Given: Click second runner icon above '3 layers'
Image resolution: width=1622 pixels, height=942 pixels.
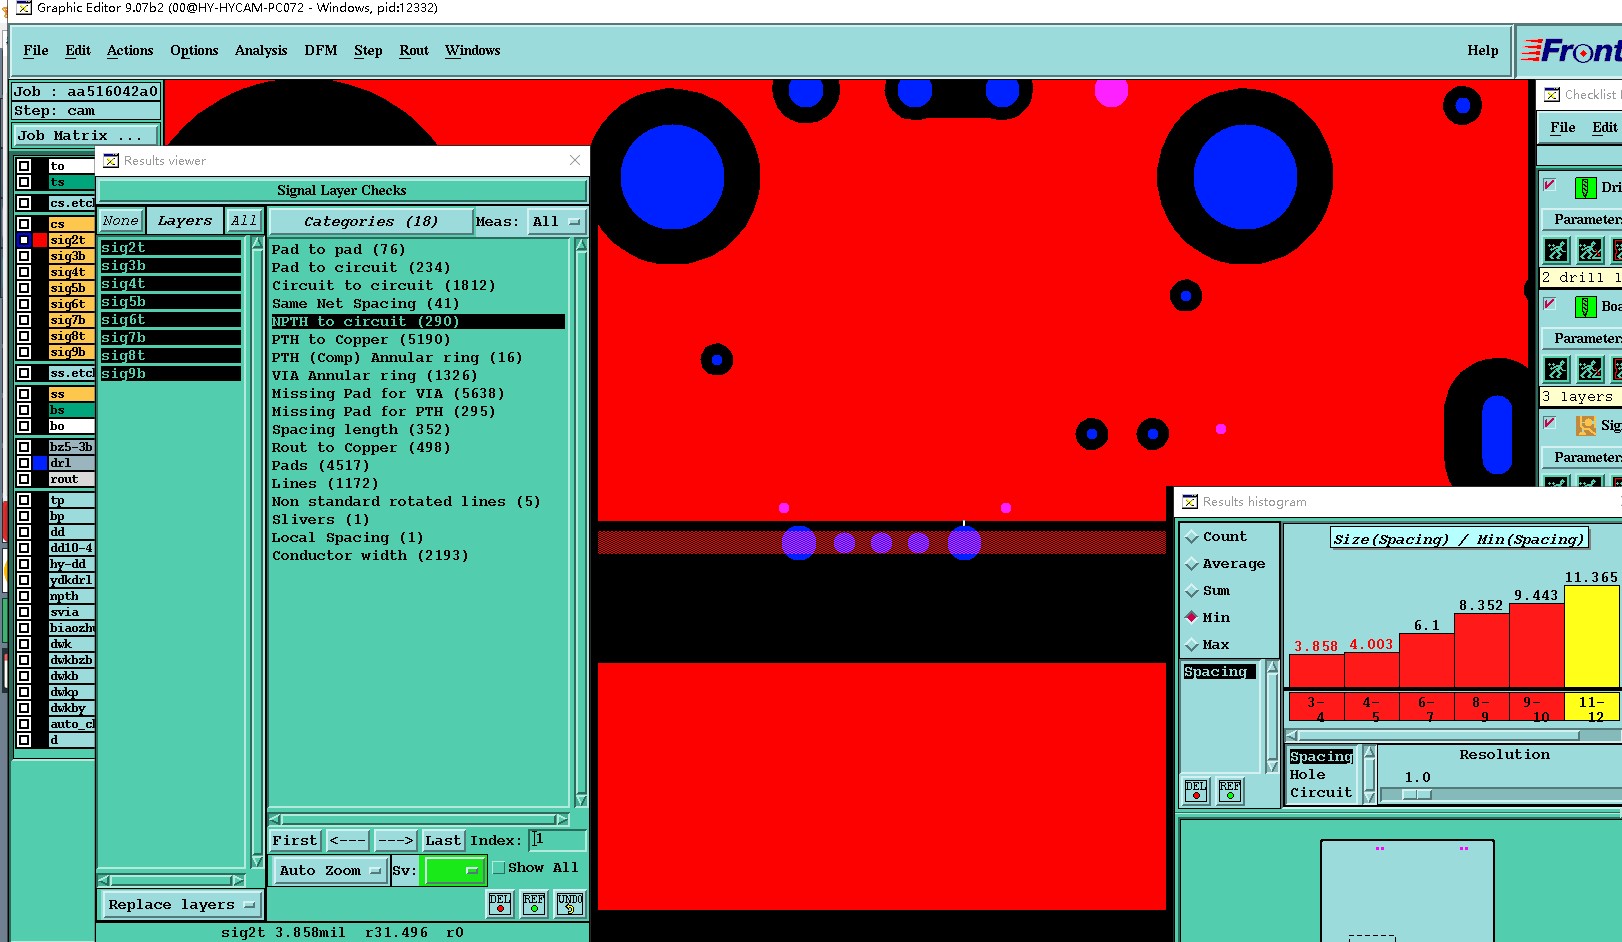Looking at the screenshot, I should 1590,369.
